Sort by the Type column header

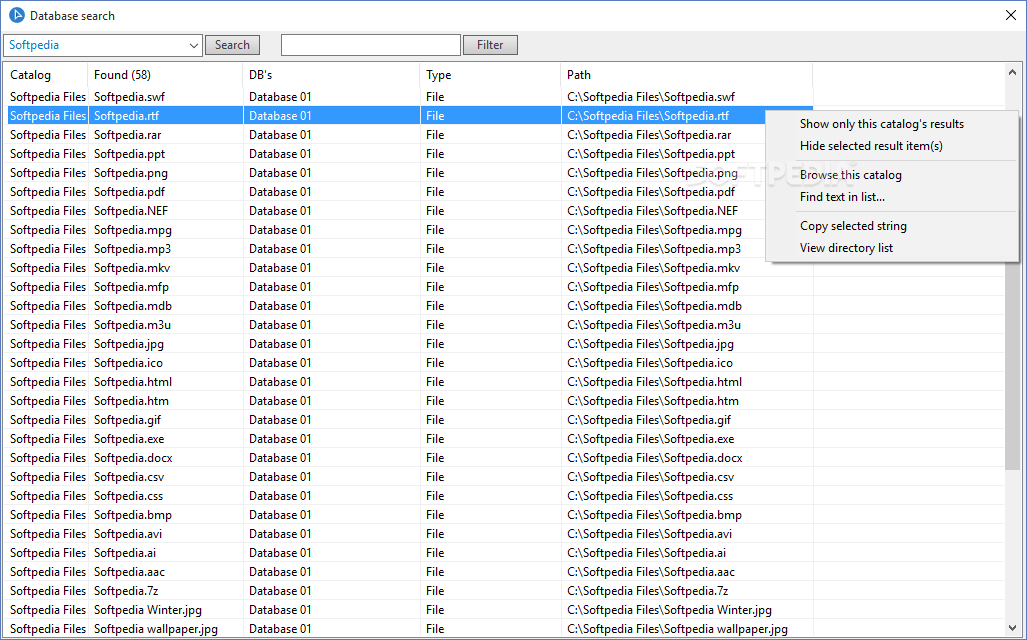coord(491,75)
